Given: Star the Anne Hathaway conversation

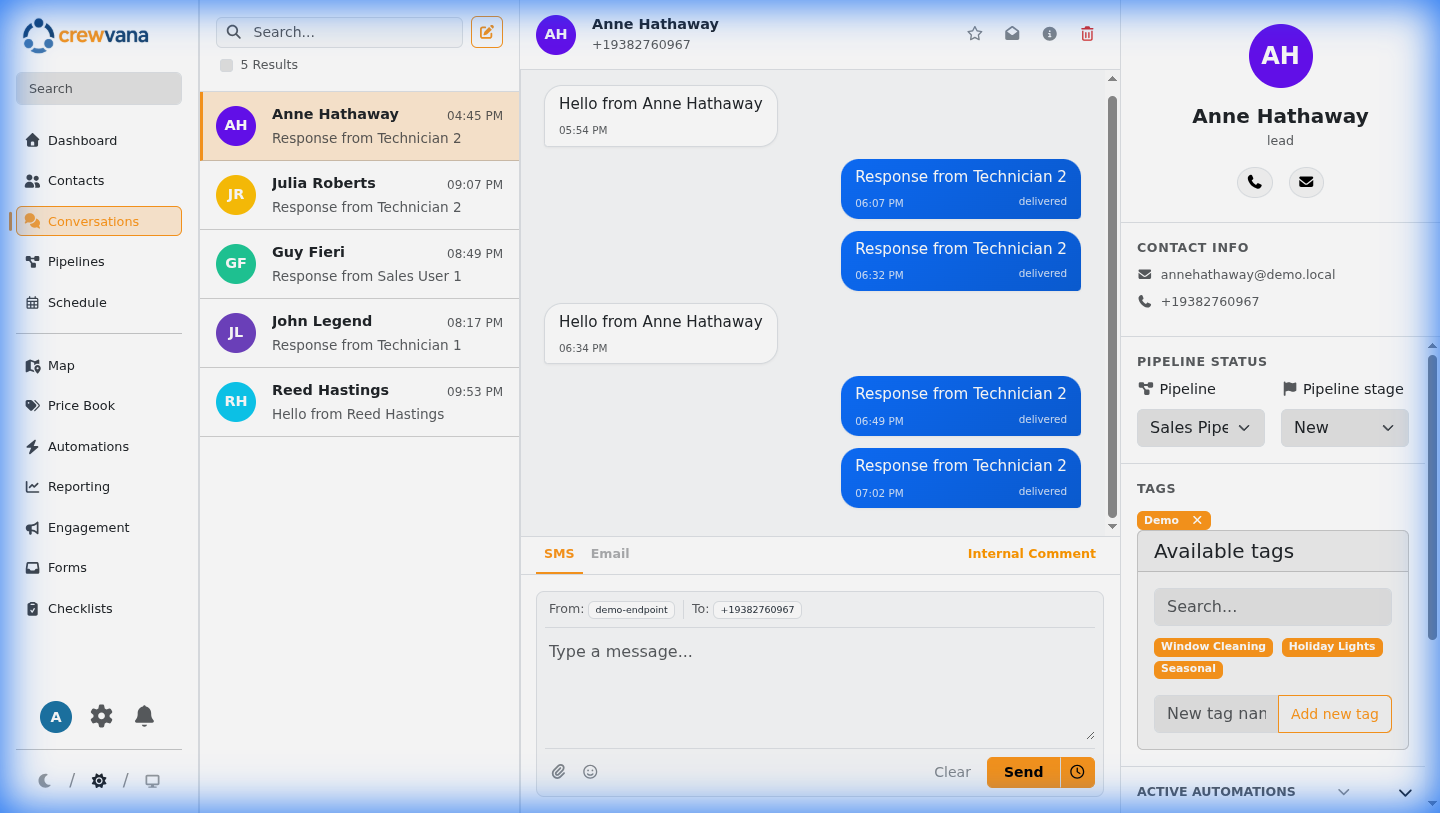Looking at the screenshot, I should tap(974, 33).
